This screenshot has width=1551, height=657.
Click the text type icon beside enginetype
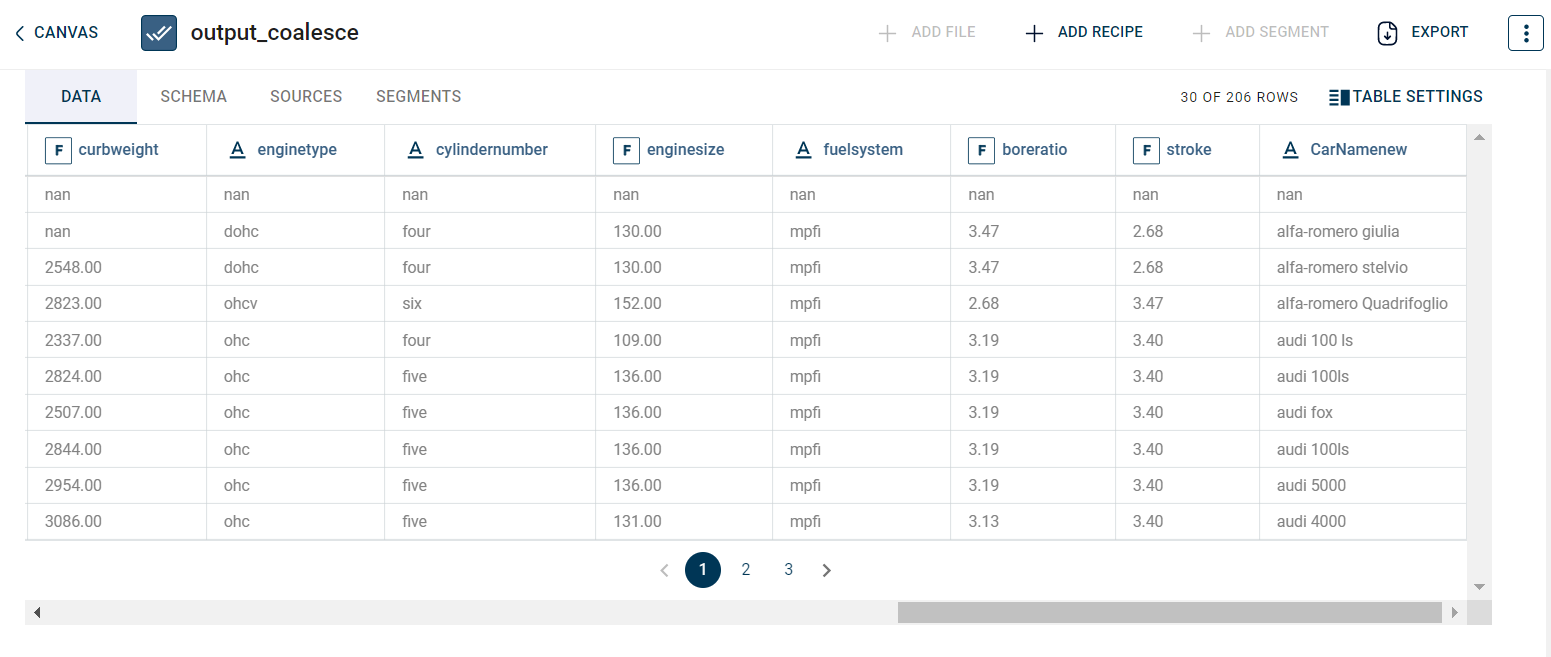[x=237, y=150]
